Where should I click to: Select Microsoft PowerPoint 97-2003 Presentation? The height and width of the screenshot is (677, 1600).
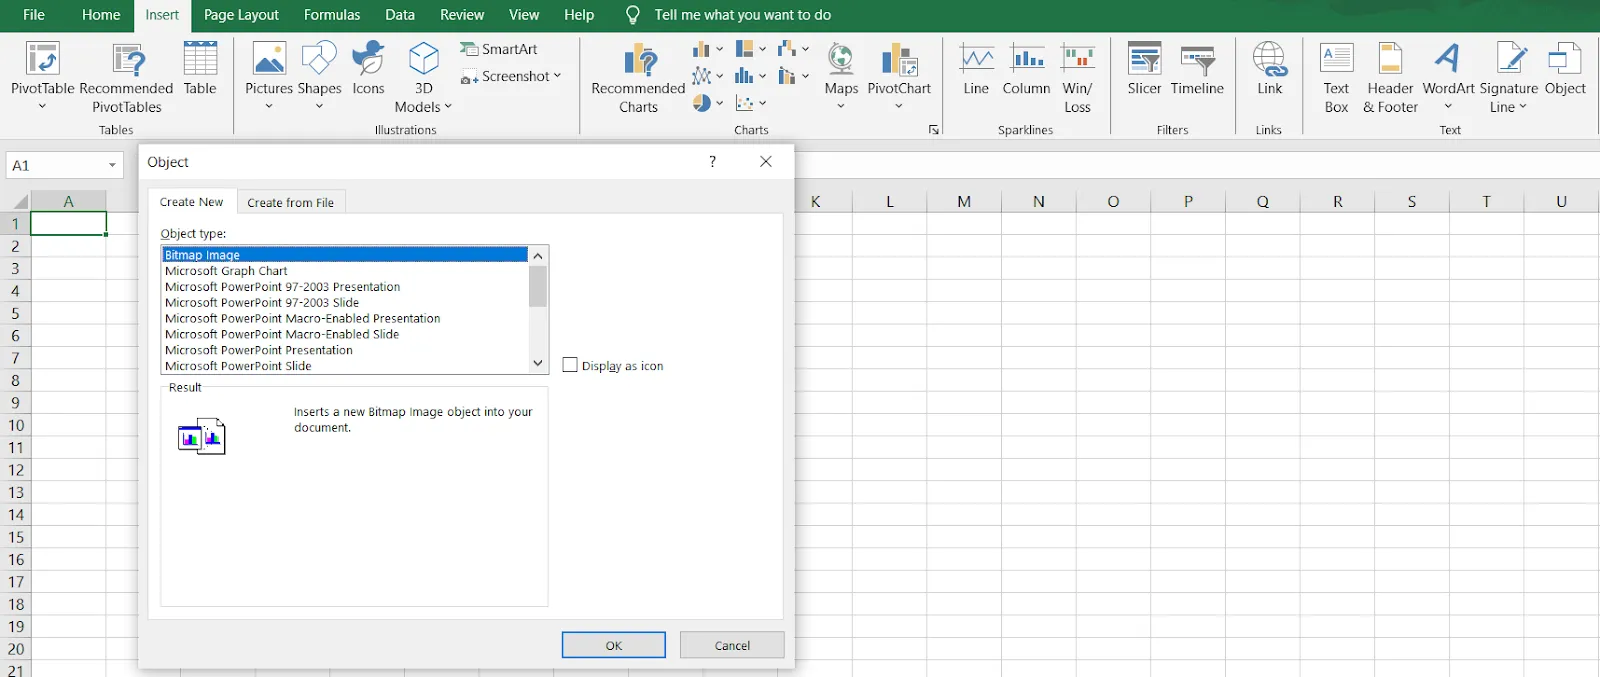[345, 287]
